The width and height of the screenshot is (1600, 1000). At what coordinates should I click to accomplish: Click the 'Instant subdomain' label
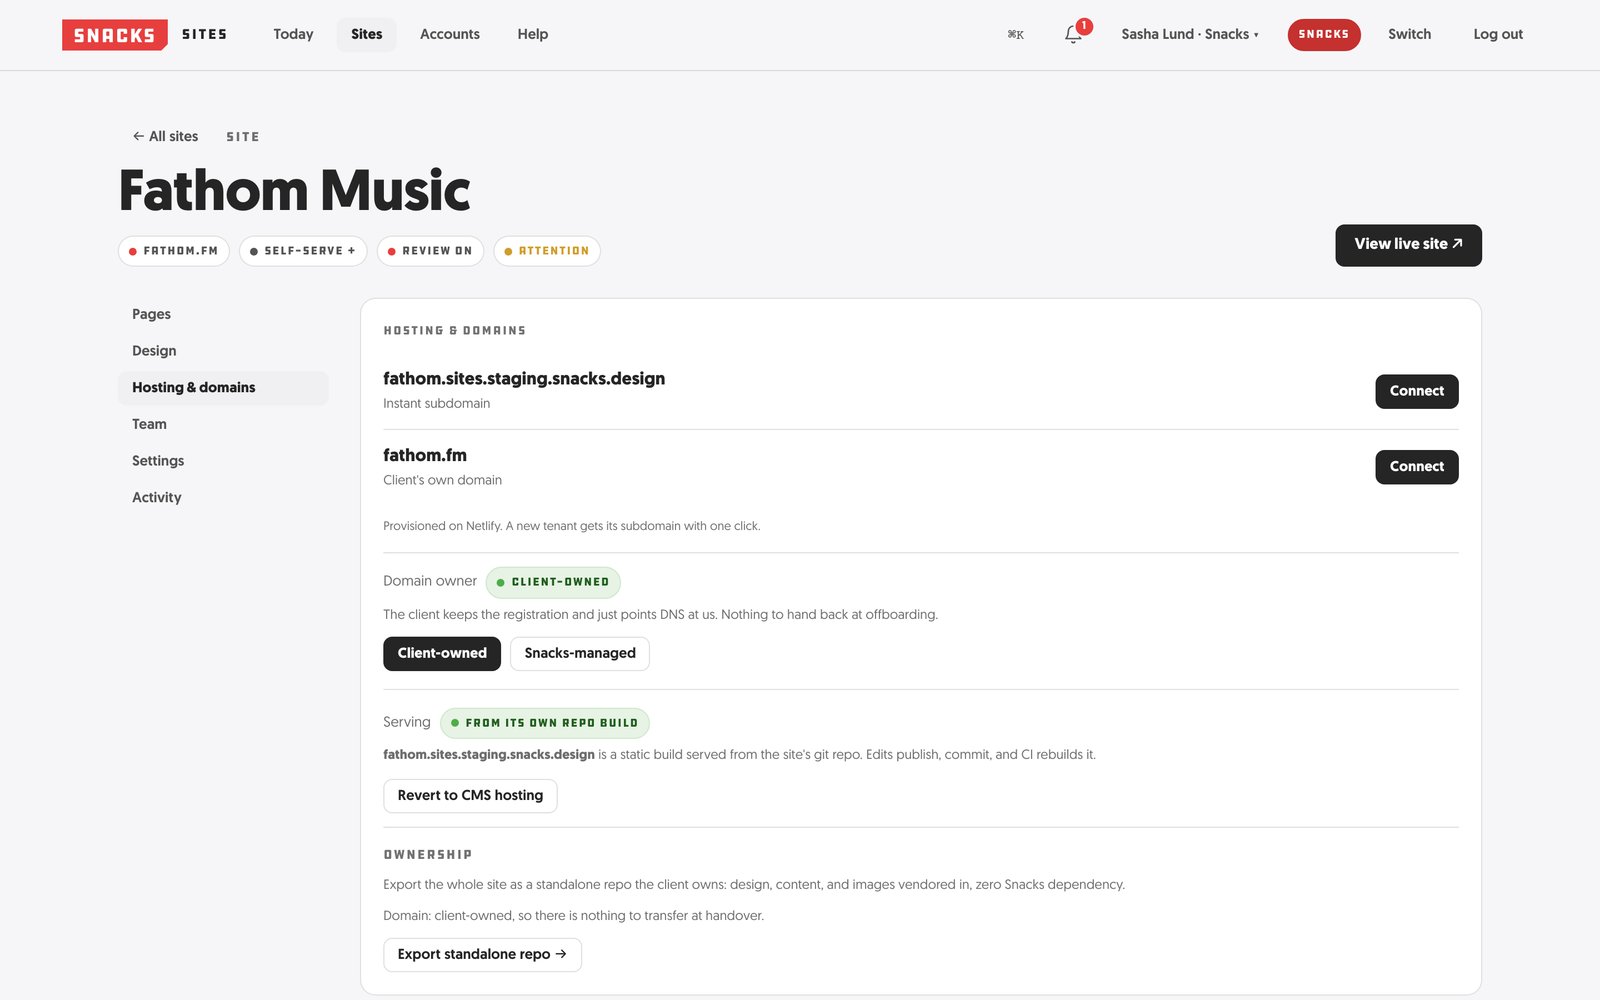click(437, 404)
